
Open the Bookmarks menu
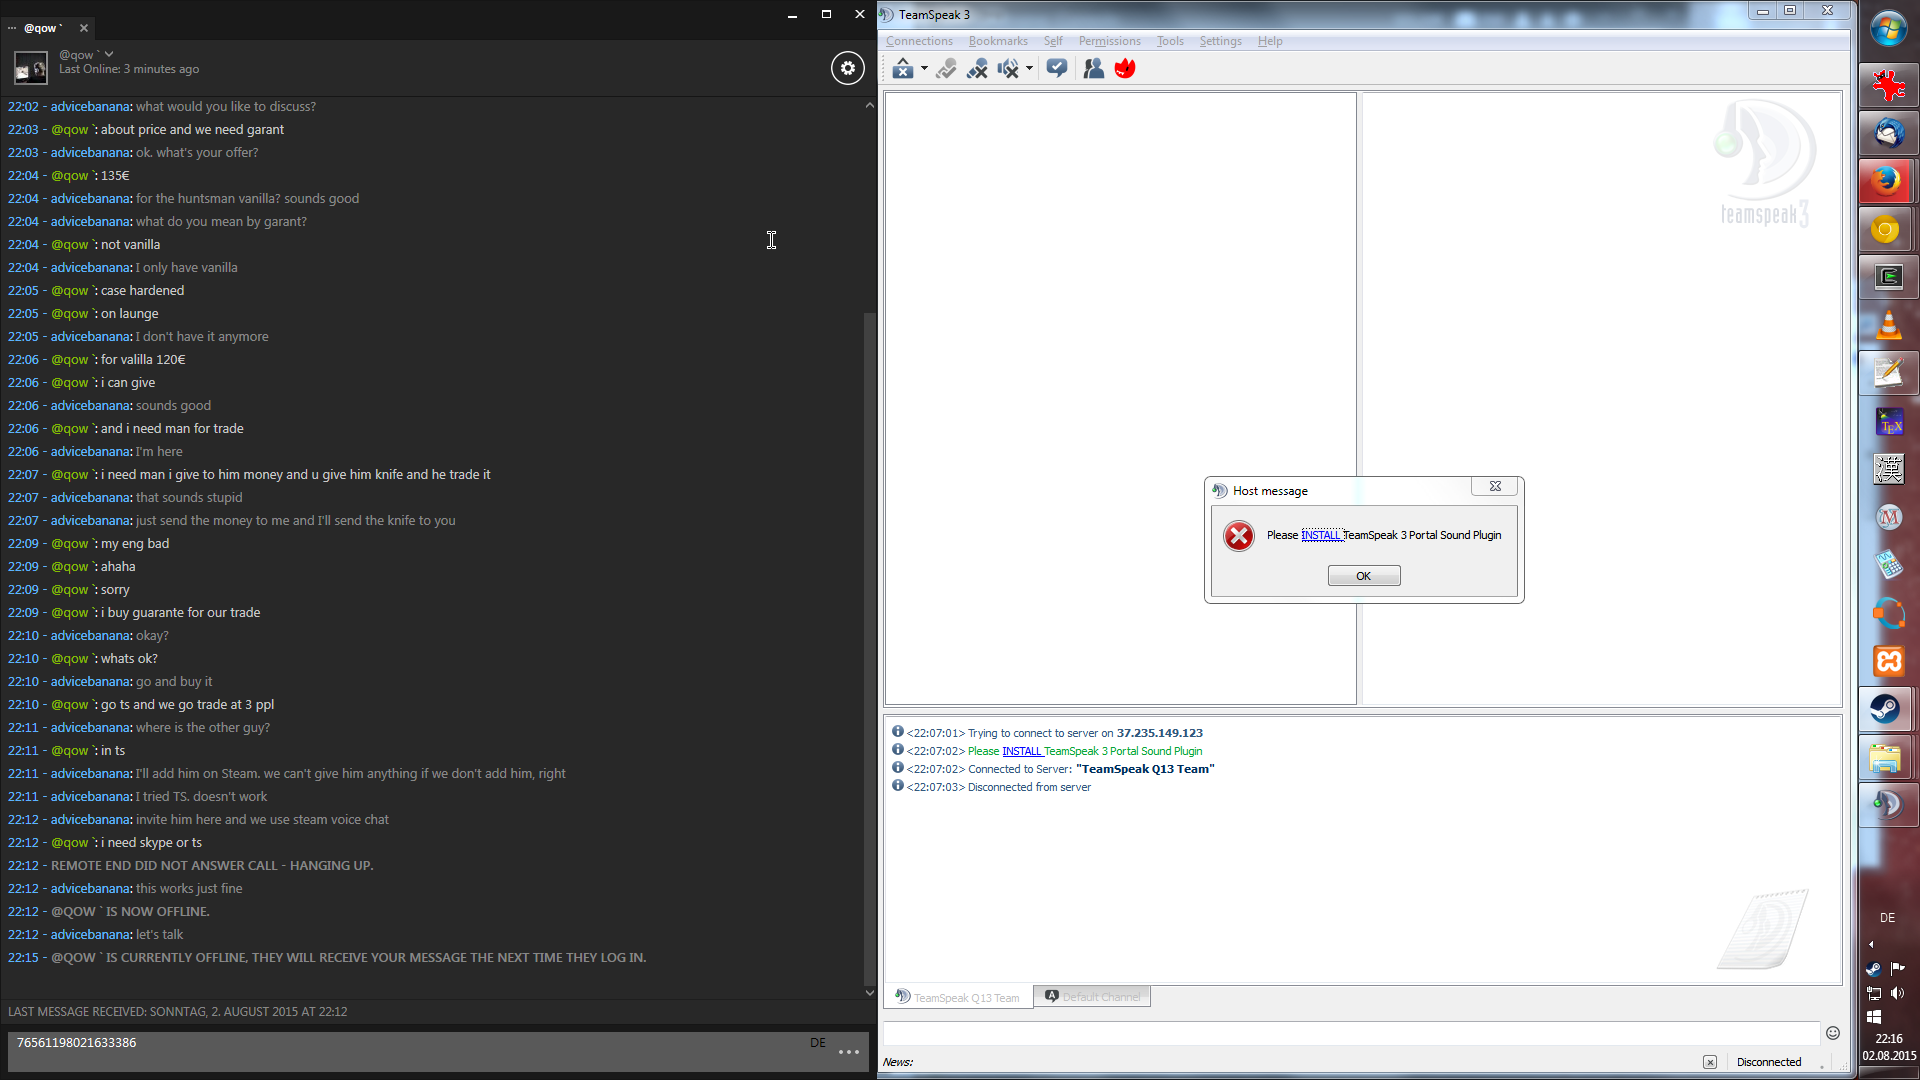tap(997, 41)
